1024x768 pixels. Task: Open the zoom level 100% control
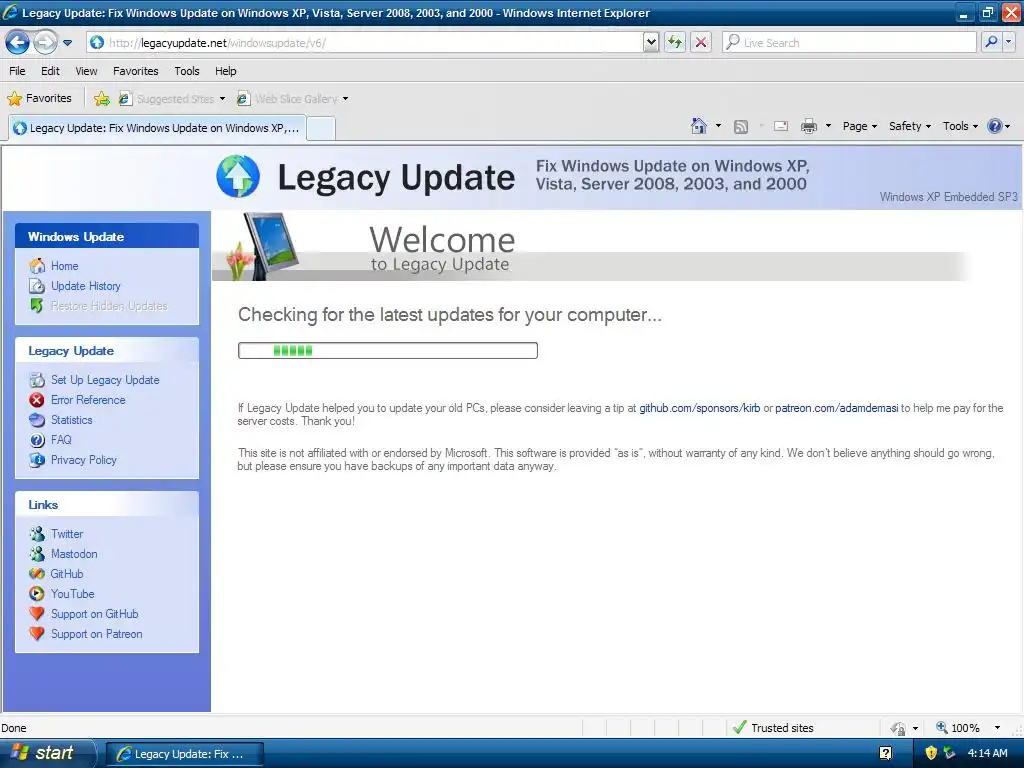click(x=968, y=728)
